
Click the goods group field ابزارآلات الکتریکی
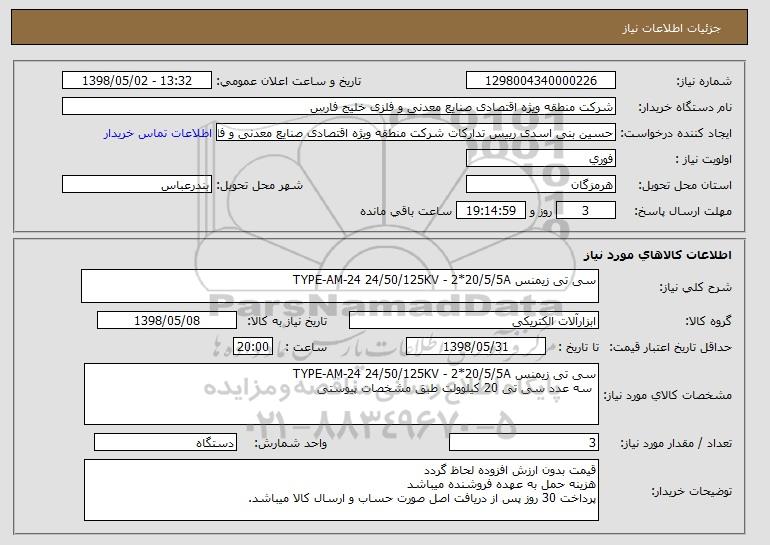pos(473,321)
